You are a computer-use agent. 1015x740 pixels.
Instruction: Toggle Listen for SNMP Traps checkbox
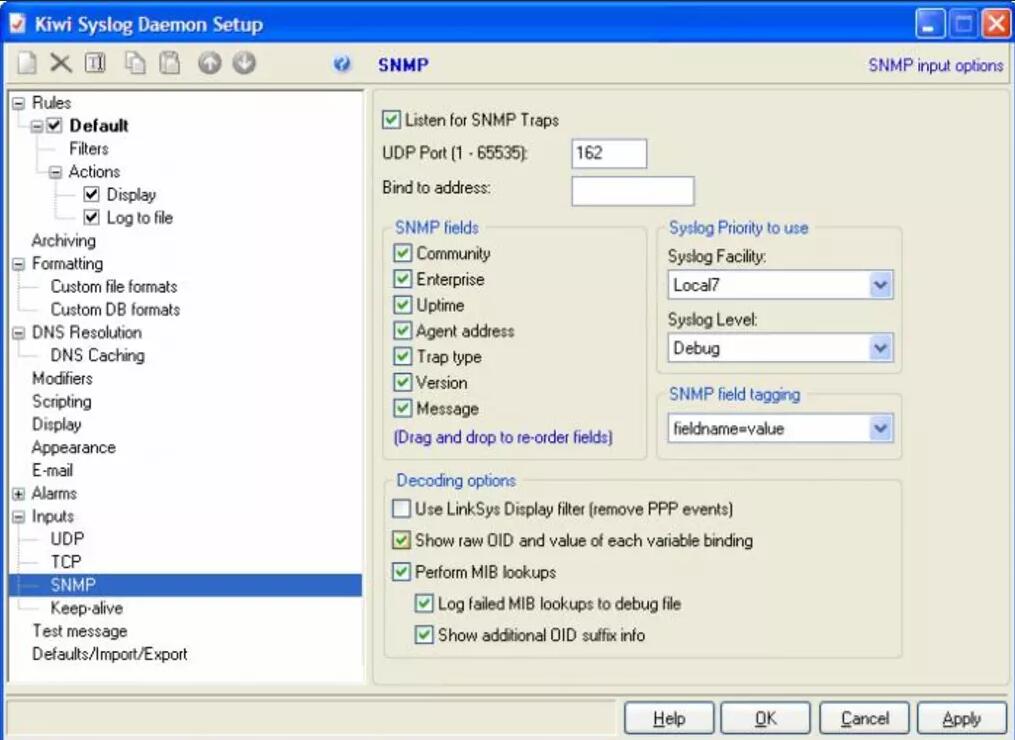[391, 120]
